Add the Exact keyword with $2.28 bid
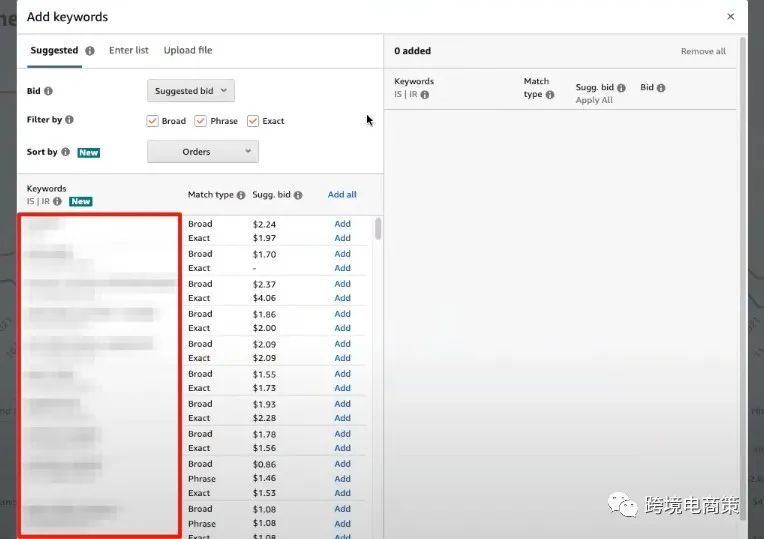 pos(343,418)
